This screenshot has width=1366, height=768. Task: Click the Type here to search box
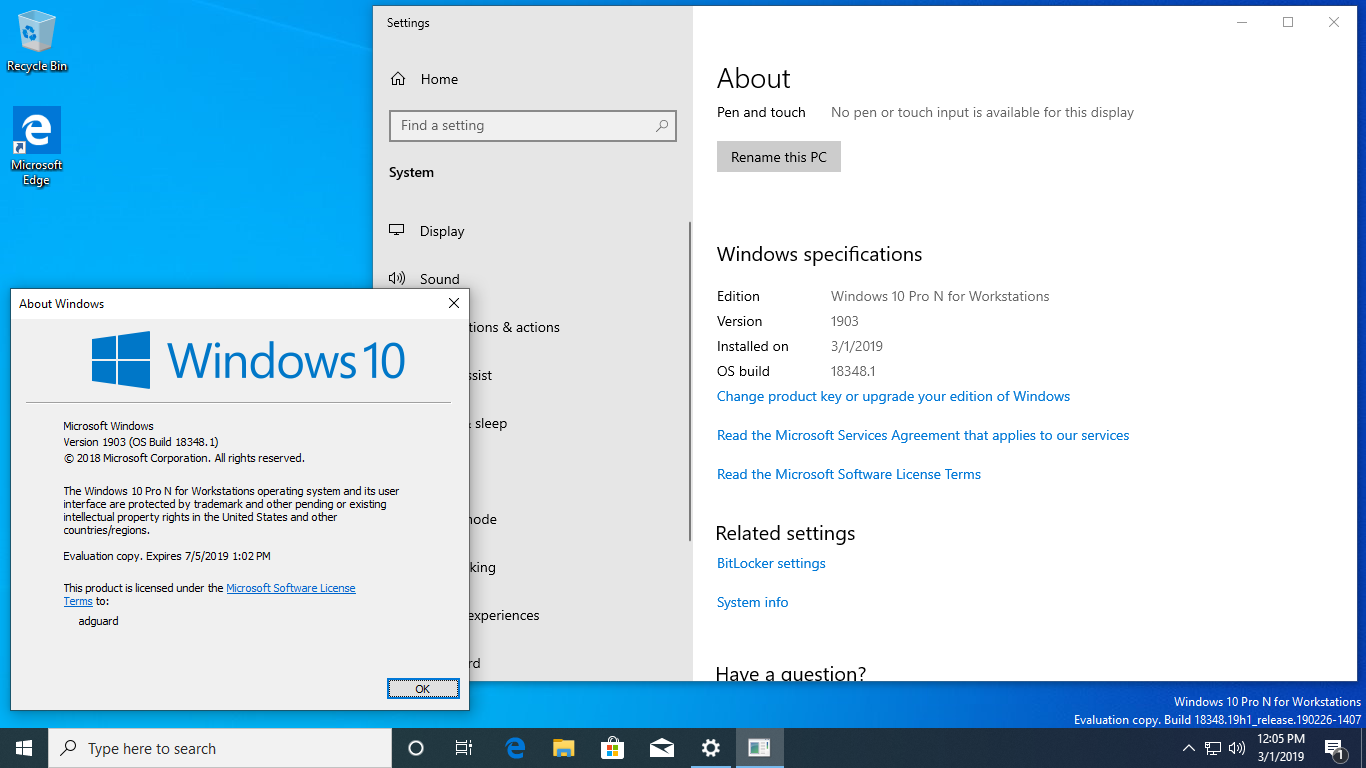220,748
